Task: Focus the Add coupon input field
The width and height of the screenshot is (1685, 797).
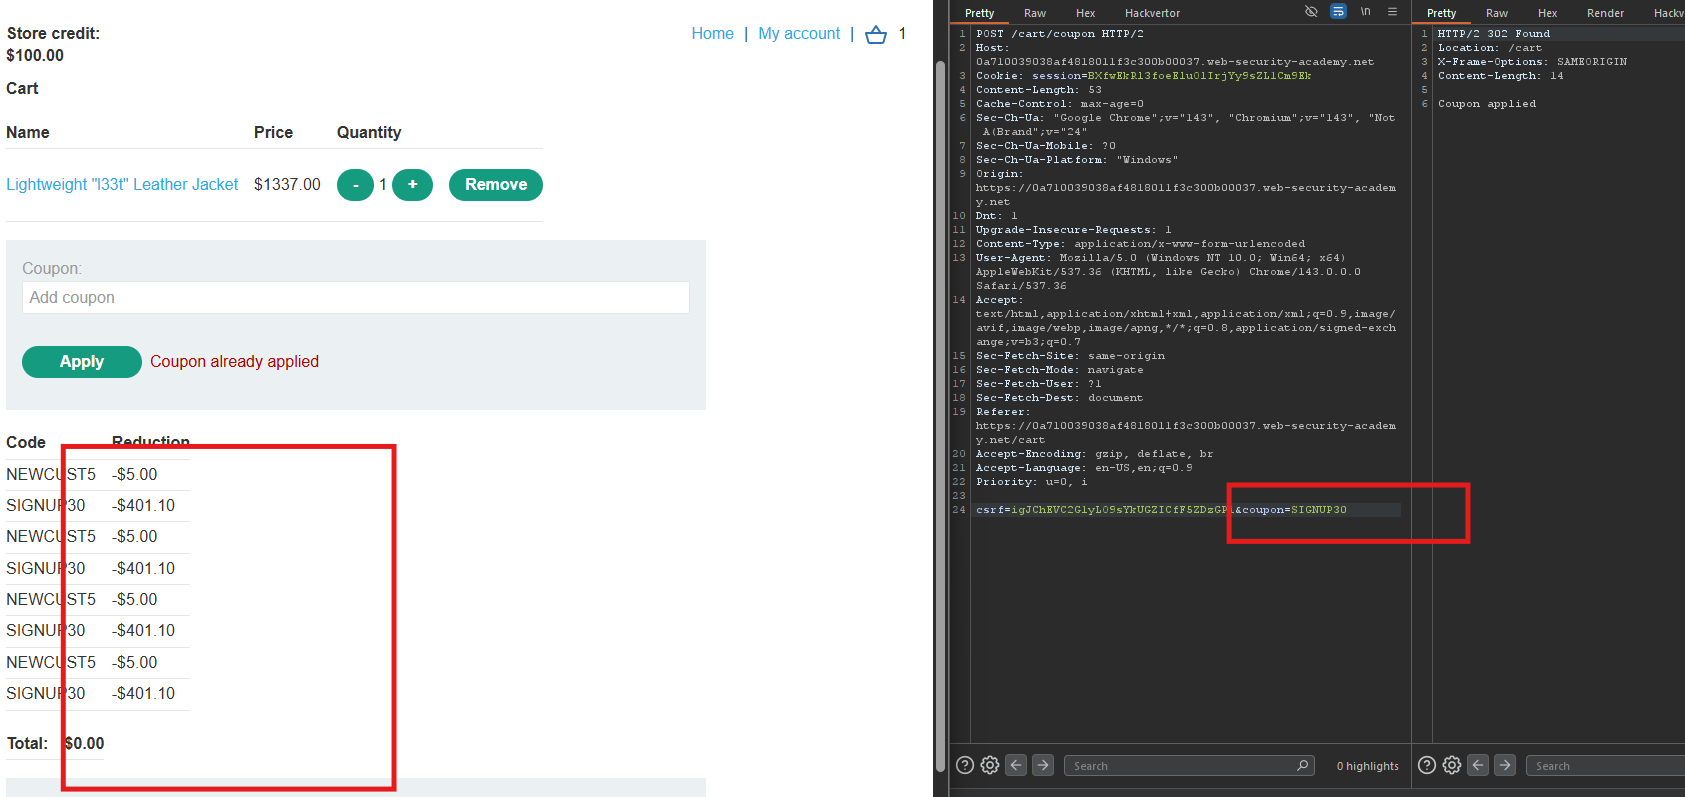Action: [x=356, y=297]
